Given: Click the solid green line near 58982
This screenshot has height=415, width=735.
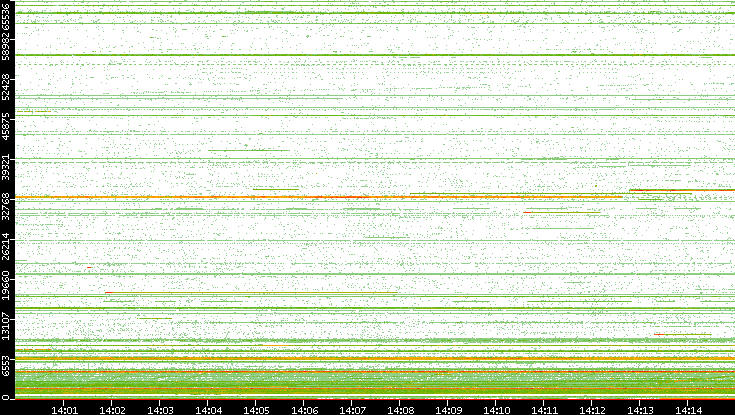Looking at the screenshot, I should click(x=300, y=54).
